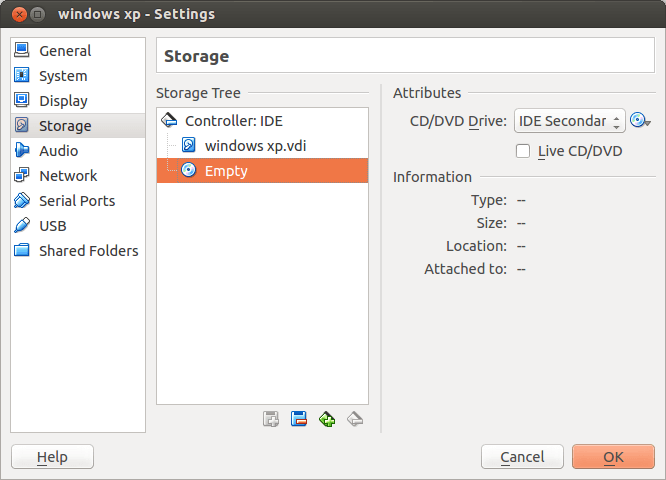Image resolution: width=666 pixels, height=480 pixels.
Task: Click the Cancel button
Action: tap(522, 457)
